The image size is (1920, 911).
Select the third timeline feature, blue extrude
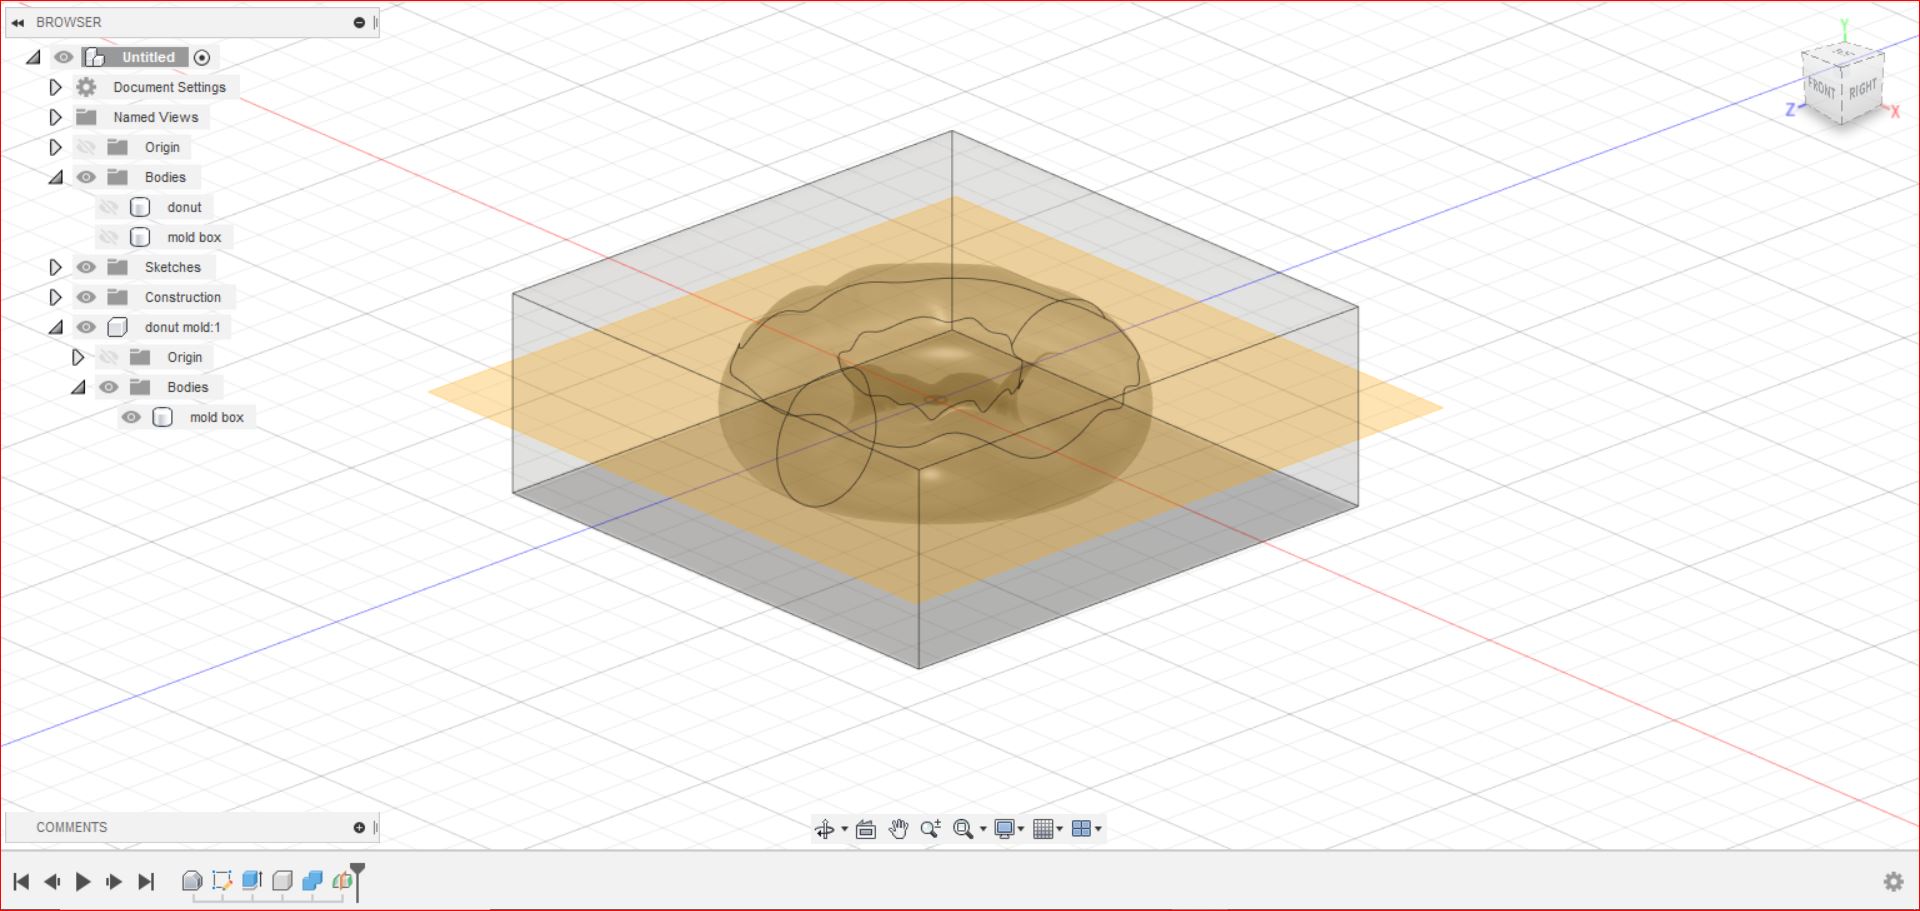(252, 880)
